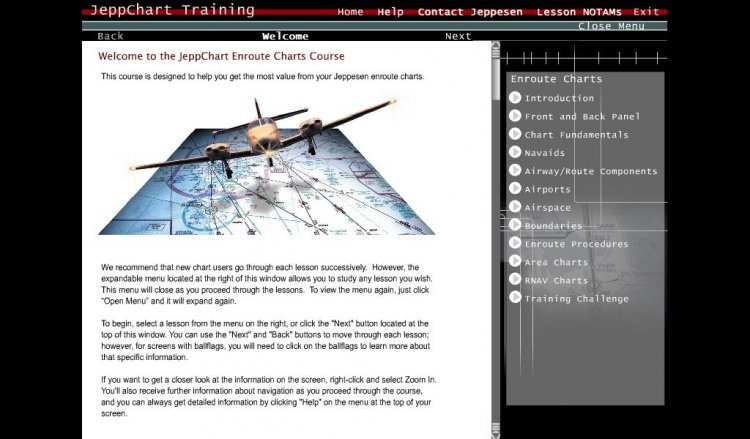
Task: Open the Help menu item
Action: click(390, 12)
